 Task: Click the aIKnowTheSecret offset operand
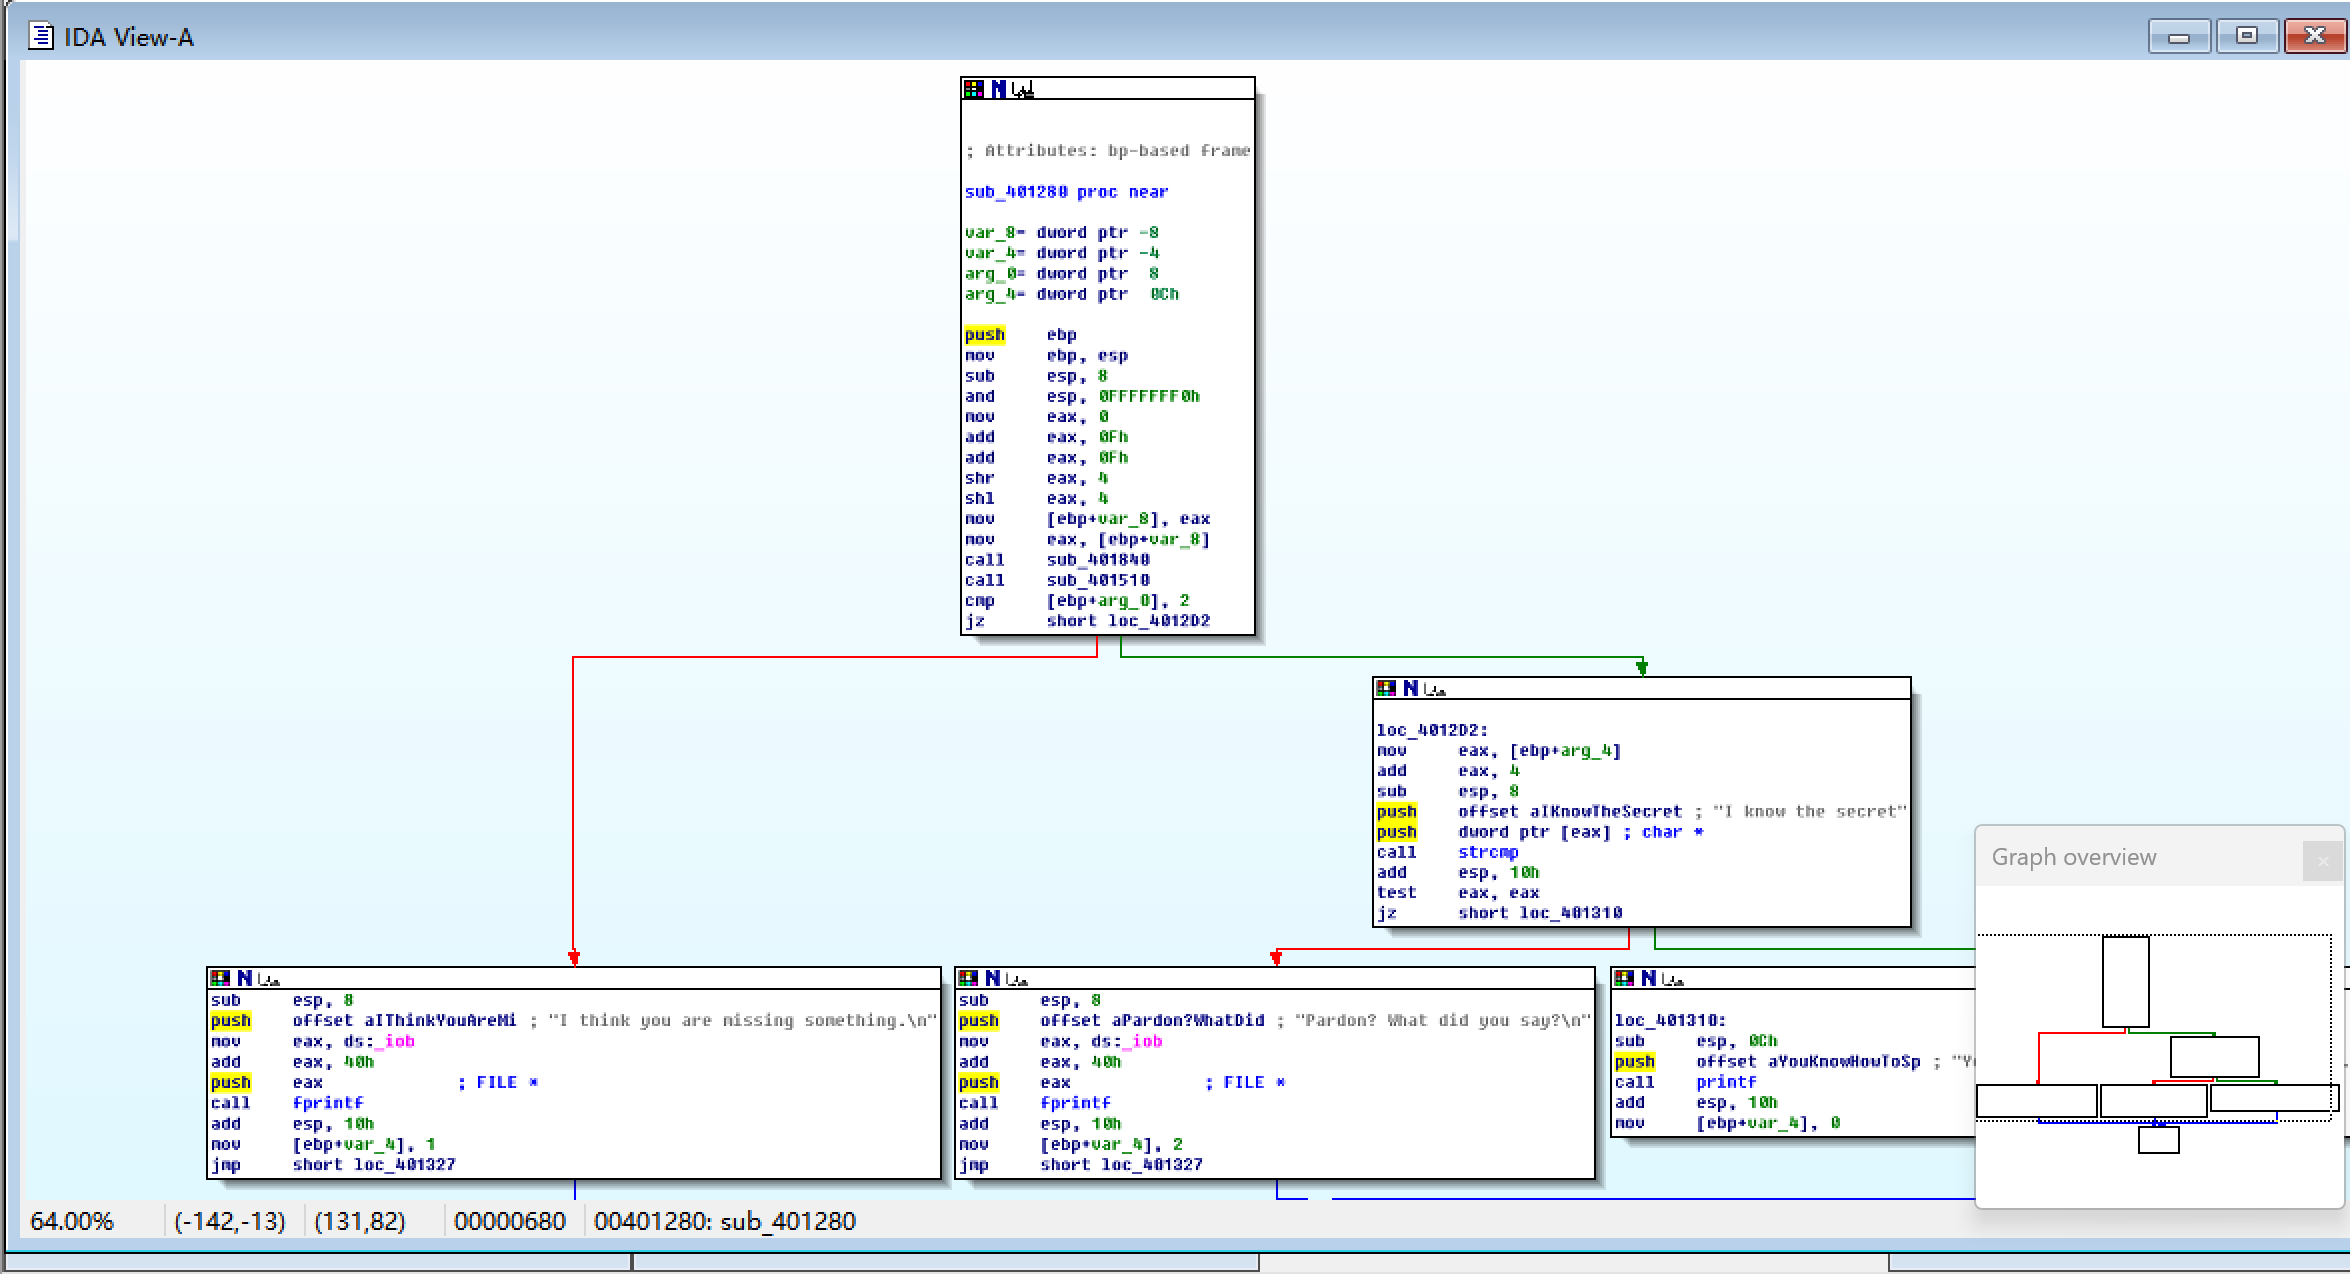(1605, 812)
